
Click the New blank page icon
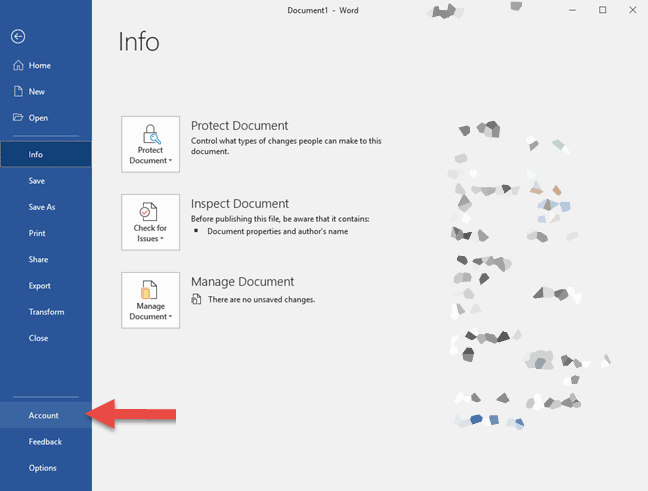(18, 91)
